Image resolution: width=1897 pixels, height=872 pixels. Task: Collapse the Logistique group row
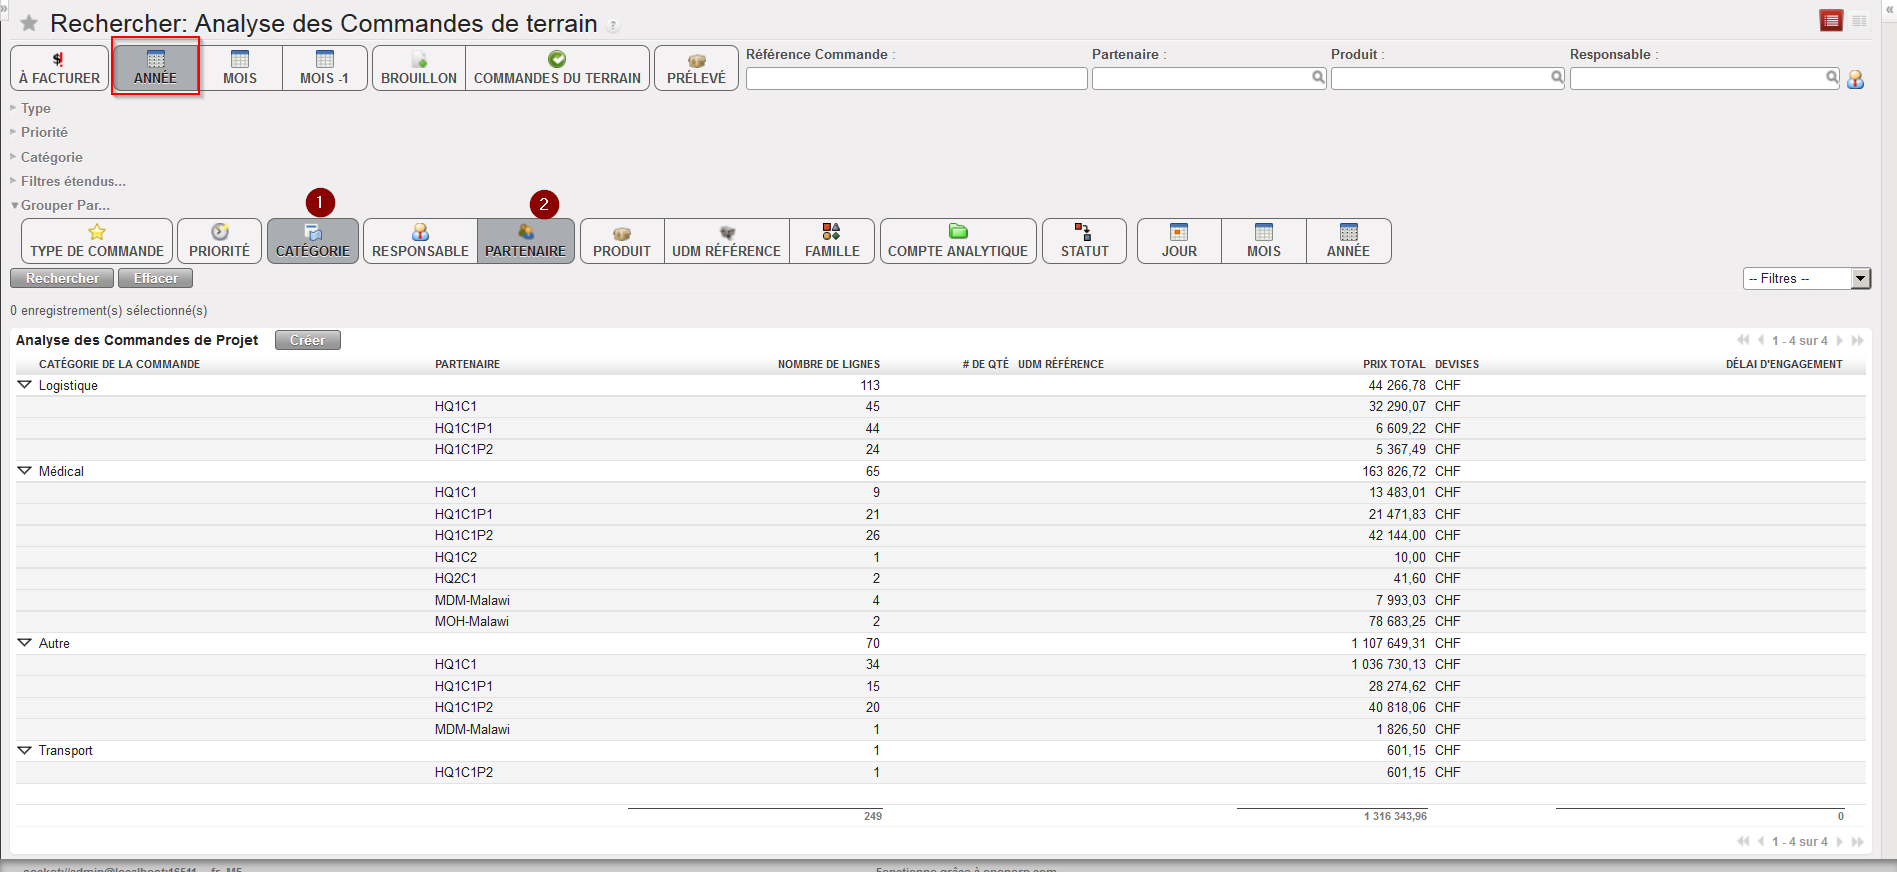25,385
